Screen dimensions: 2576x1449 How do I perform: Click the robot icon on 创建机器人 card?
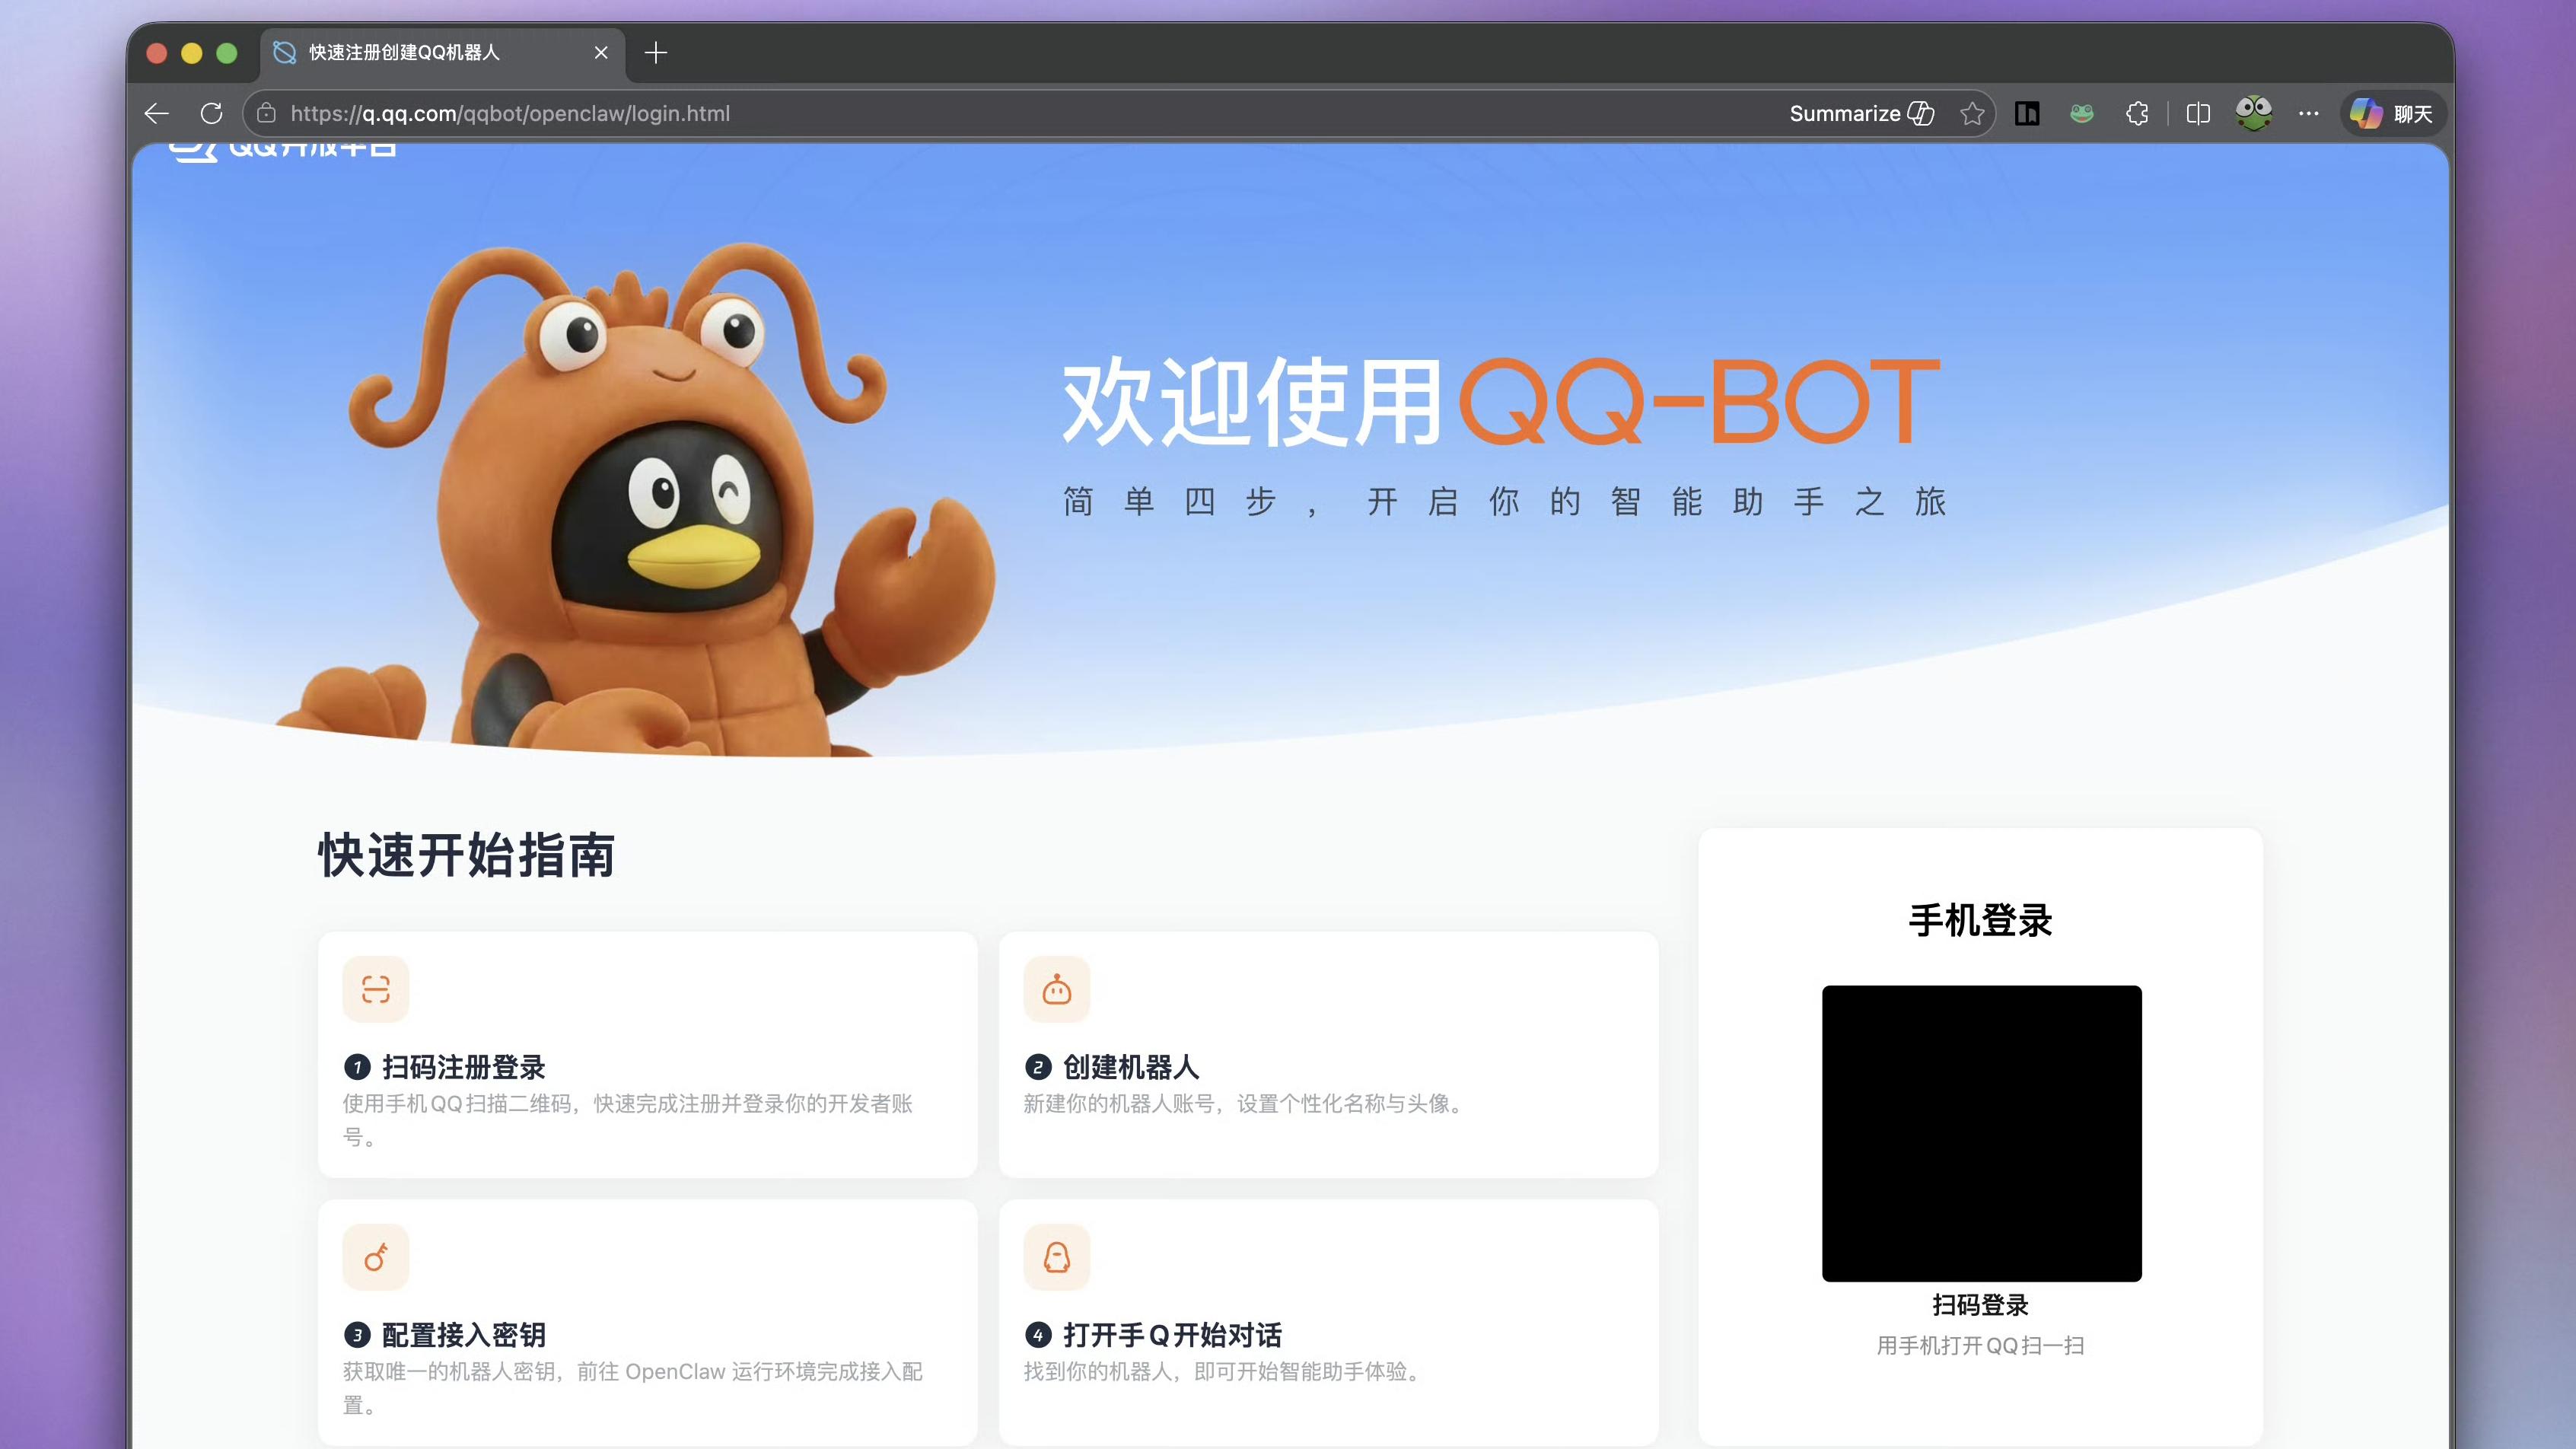tap(1056, 989)
